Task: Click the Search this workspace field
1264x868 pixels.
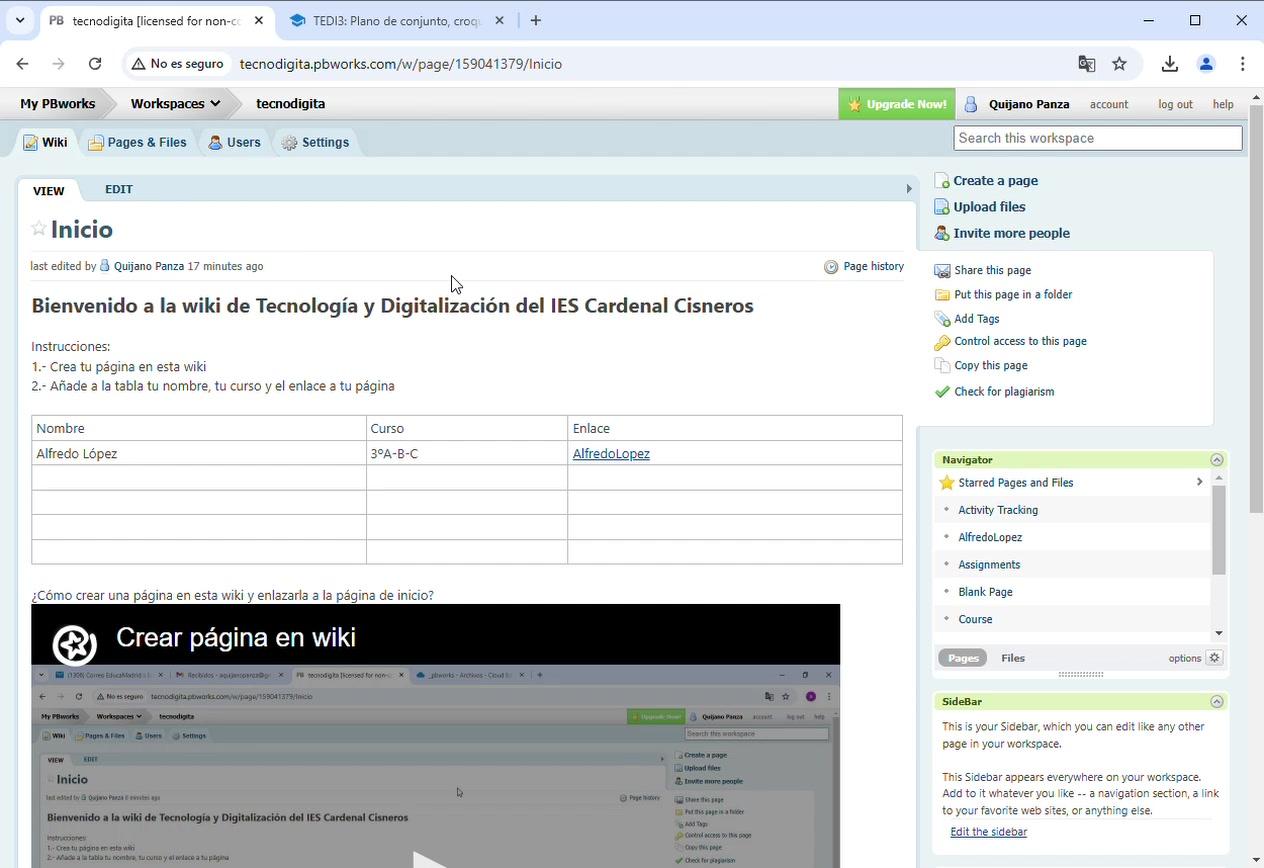Action: [1097, 138]
